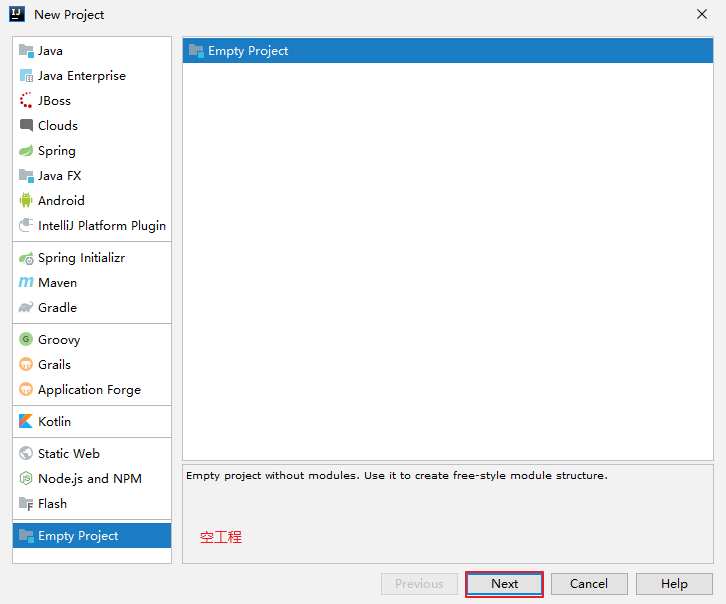Choose Static Web project type
The width and height of the screenshot is (726, 604).
pos(68,454)
